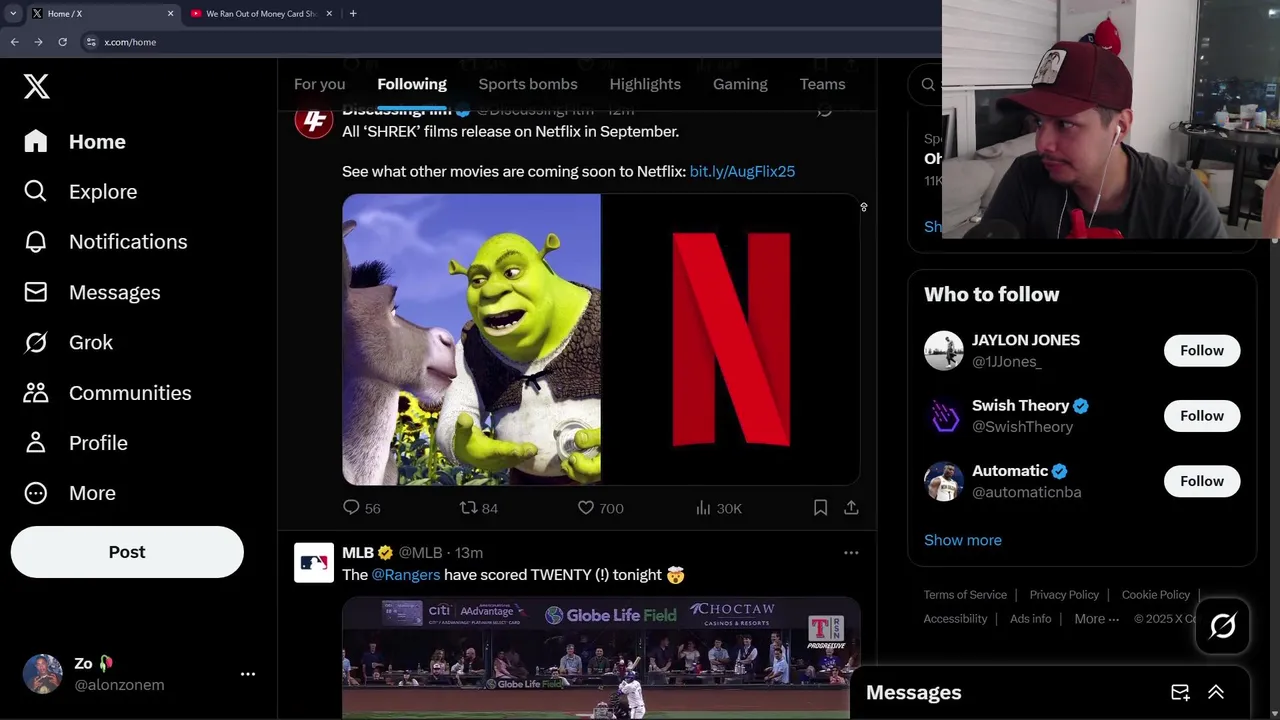This screenshot has width=1280, height=720.
Task: Open Explore from the sidebar
Action: click(x=80, y=192)
